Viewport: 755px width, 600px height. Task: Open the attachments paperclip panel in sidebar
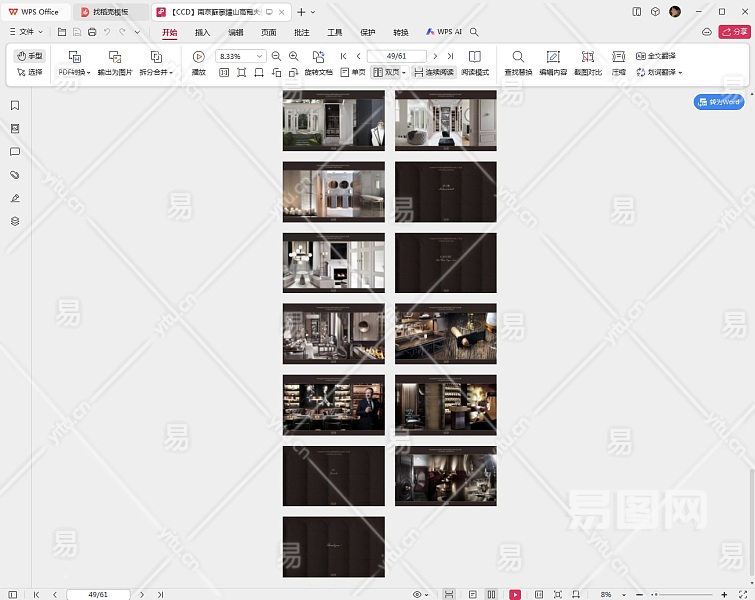click(15, 175)
